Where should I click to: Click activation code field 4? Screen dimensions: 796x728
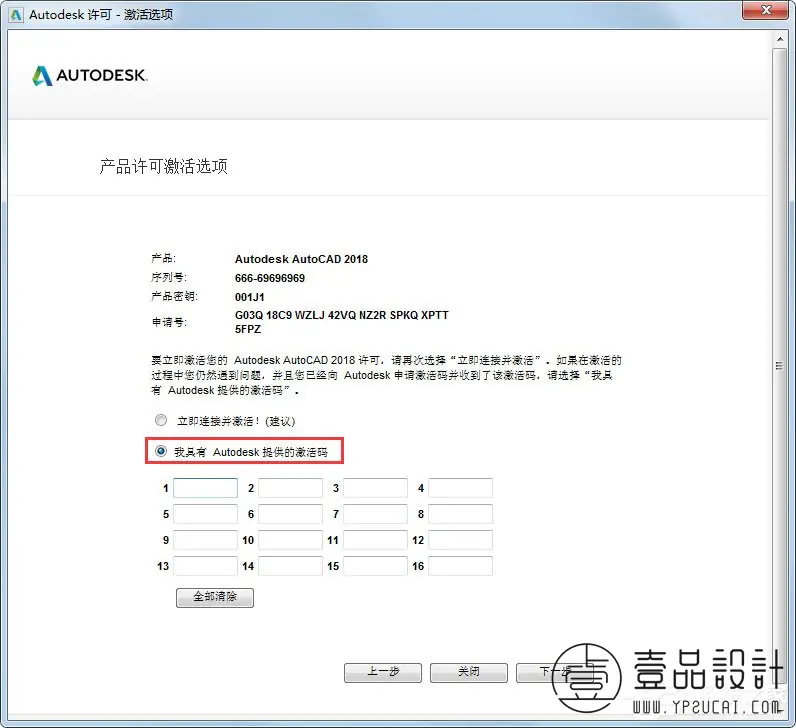pos(460,488)
